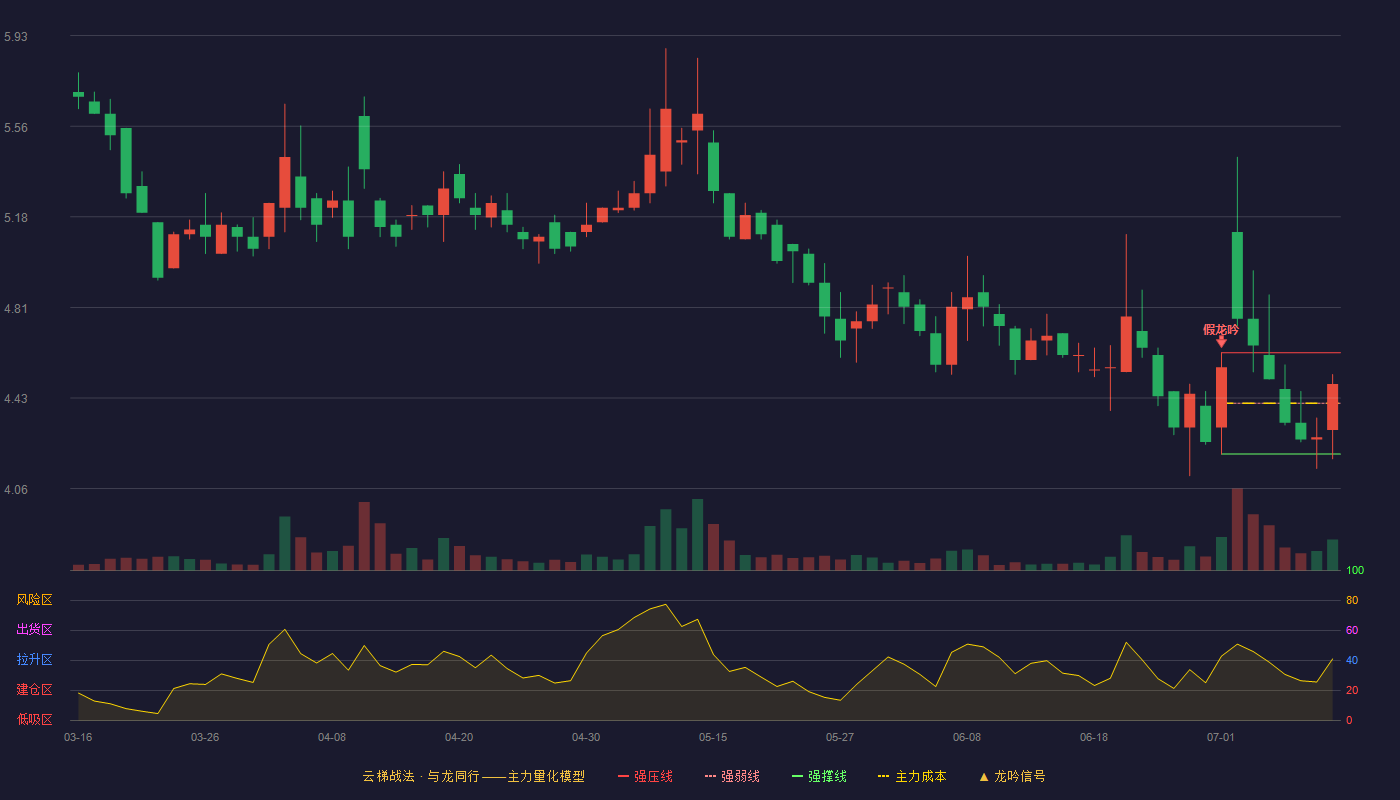This screenshot has width=1400, height=800.
Task: Click the 20 indicator scale label
Action: [1352, 691]
